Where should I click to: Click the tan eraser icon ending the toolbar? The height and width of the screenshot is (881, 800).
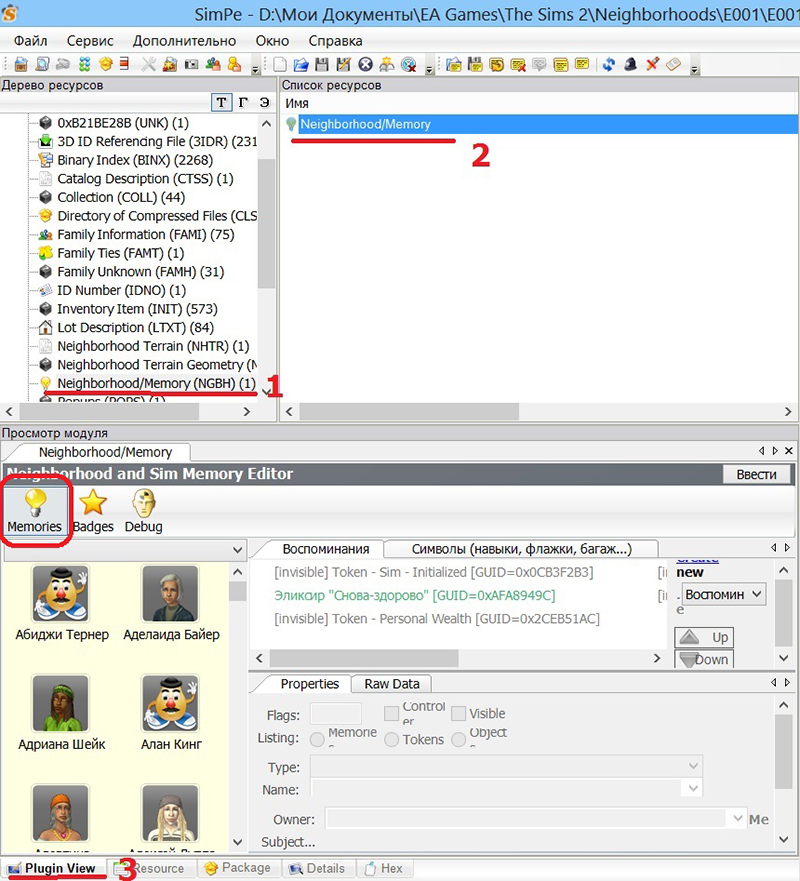(673, 65)
